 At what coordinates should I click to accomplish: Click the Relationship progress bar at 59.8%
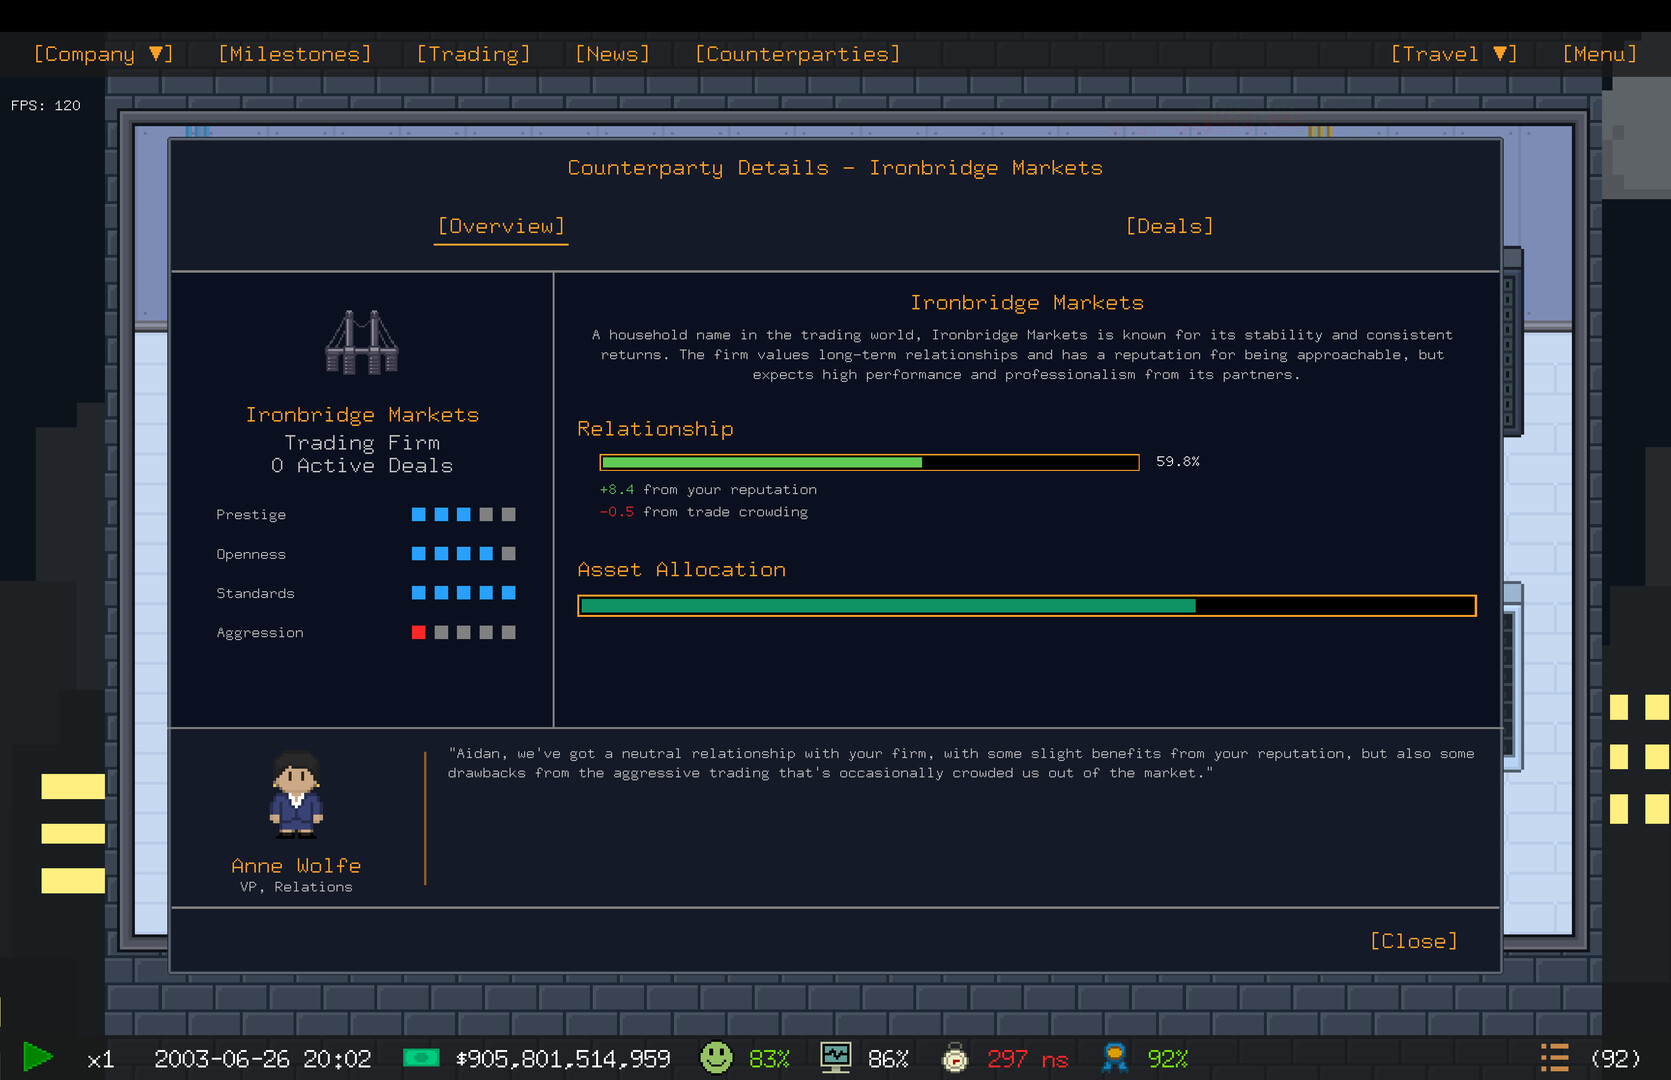pyautogui.click(x=868, y=462)
